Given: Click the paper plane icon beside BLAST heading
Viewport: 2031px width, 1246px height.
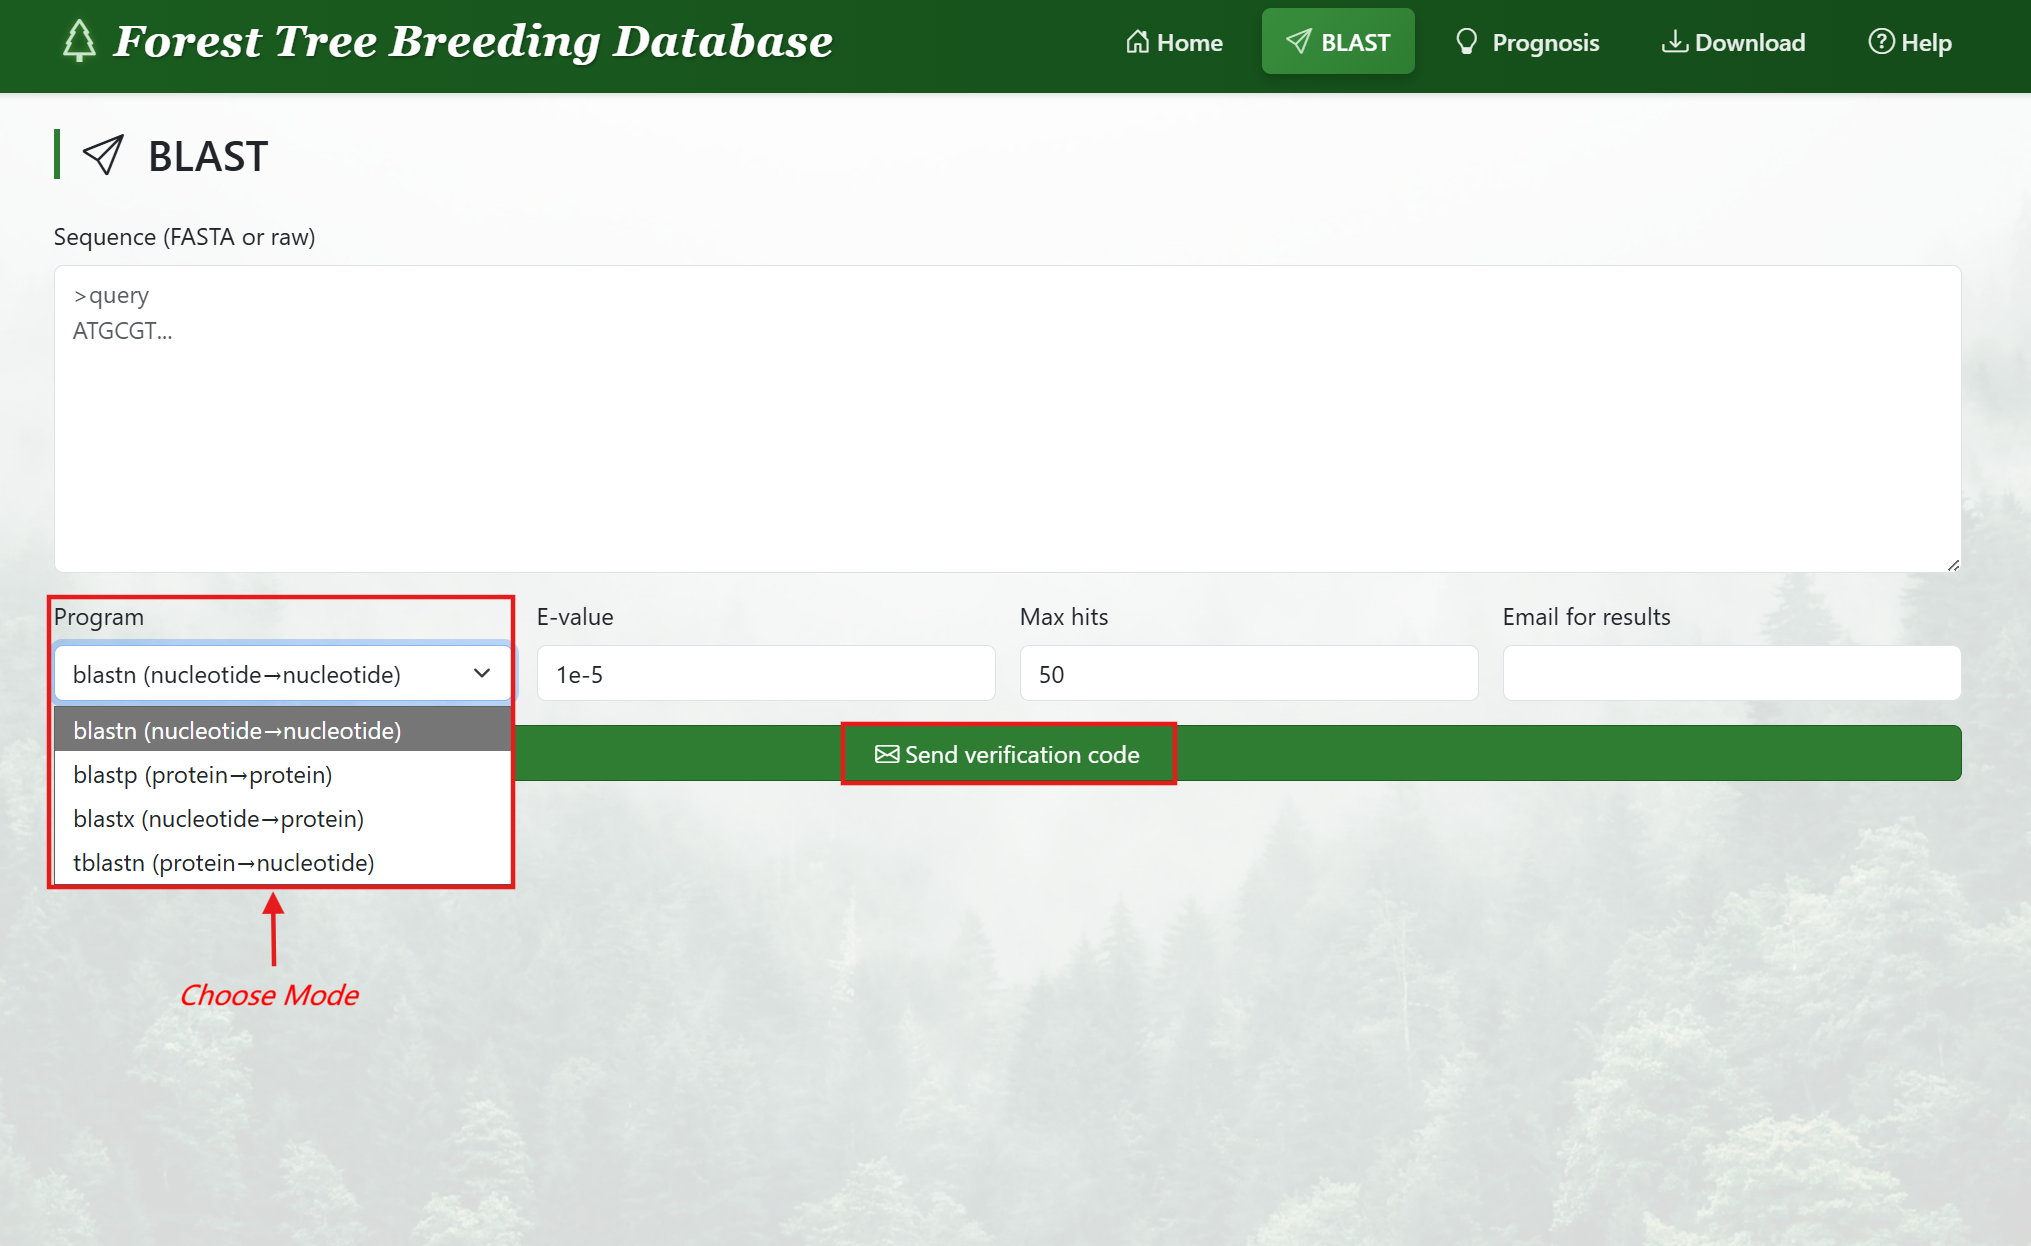Looking at the screenshot, I should click(103, 155).
